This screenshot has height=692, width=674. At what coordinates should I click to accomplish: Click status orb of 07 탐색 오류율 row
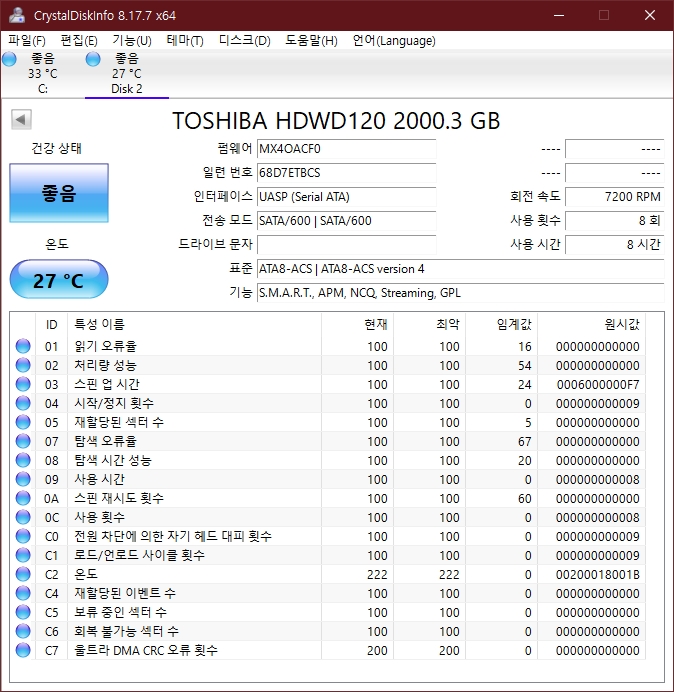[23, 441]
